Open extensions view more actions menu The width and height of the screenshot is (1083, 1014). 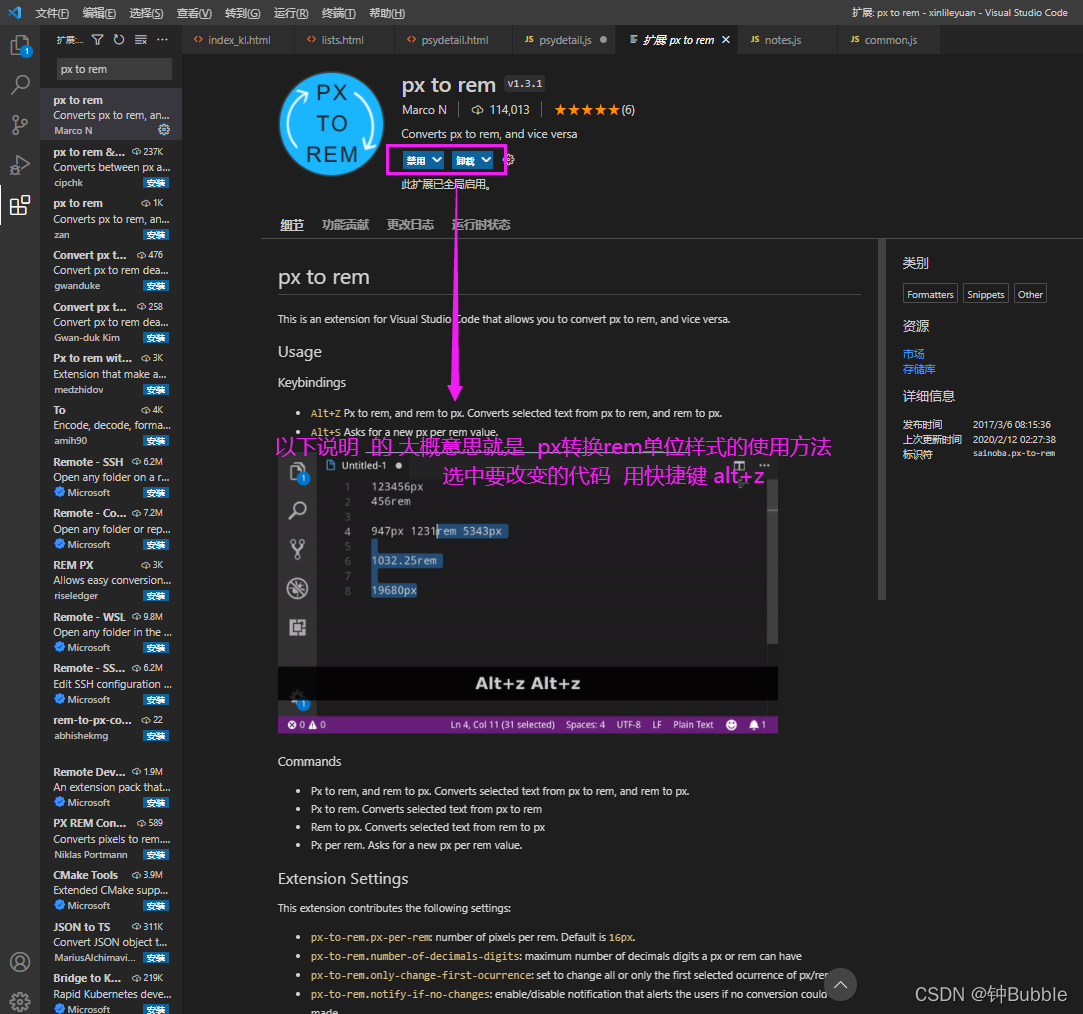point(162,40)
